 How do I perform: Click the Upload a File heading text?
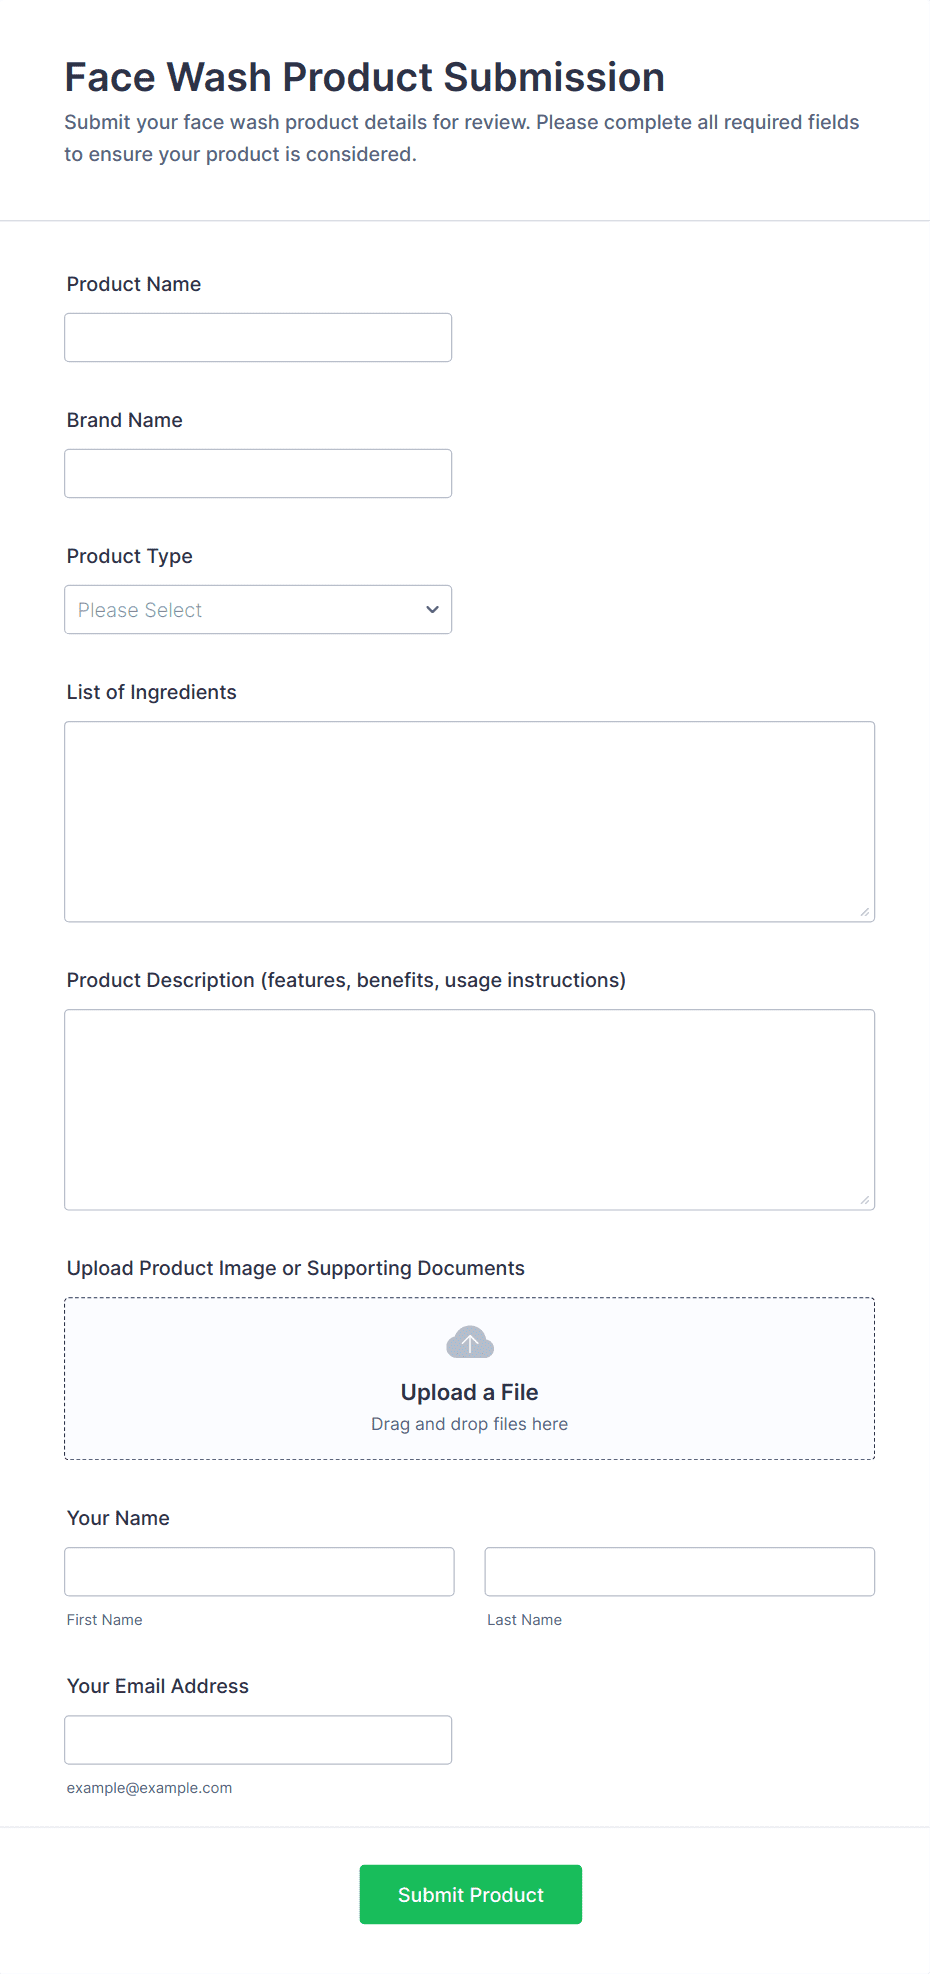tap(469, 1392)
